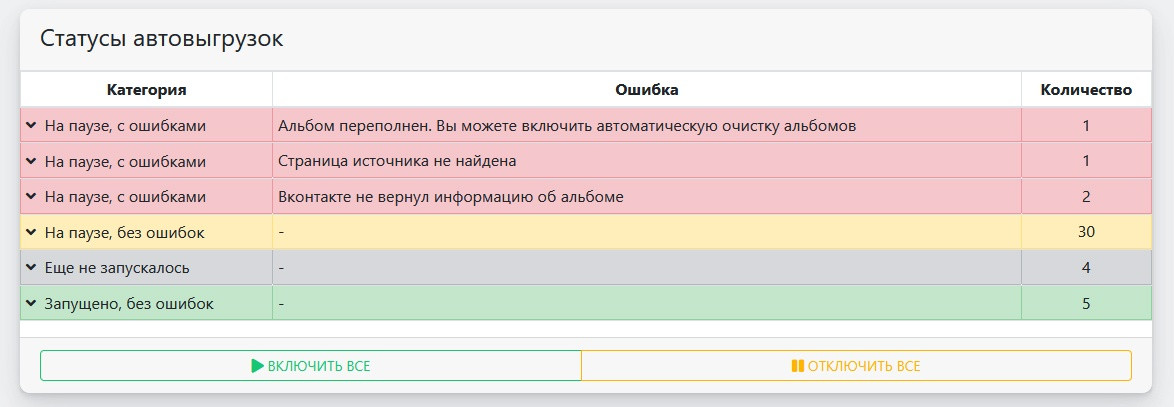Click the pause icon on "Отключить все"
This screenshot has width=1174, height=407.
[x=797, y=366]
